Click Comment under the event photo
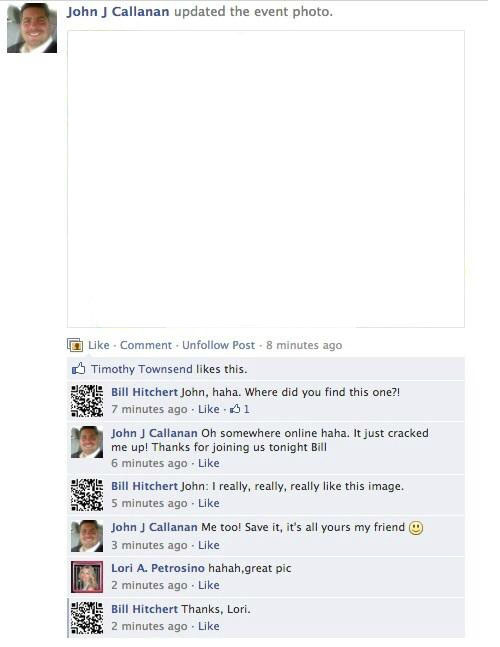Image resolution: width=500 pixels, height=647 pixels. click(x=146, y=345)
